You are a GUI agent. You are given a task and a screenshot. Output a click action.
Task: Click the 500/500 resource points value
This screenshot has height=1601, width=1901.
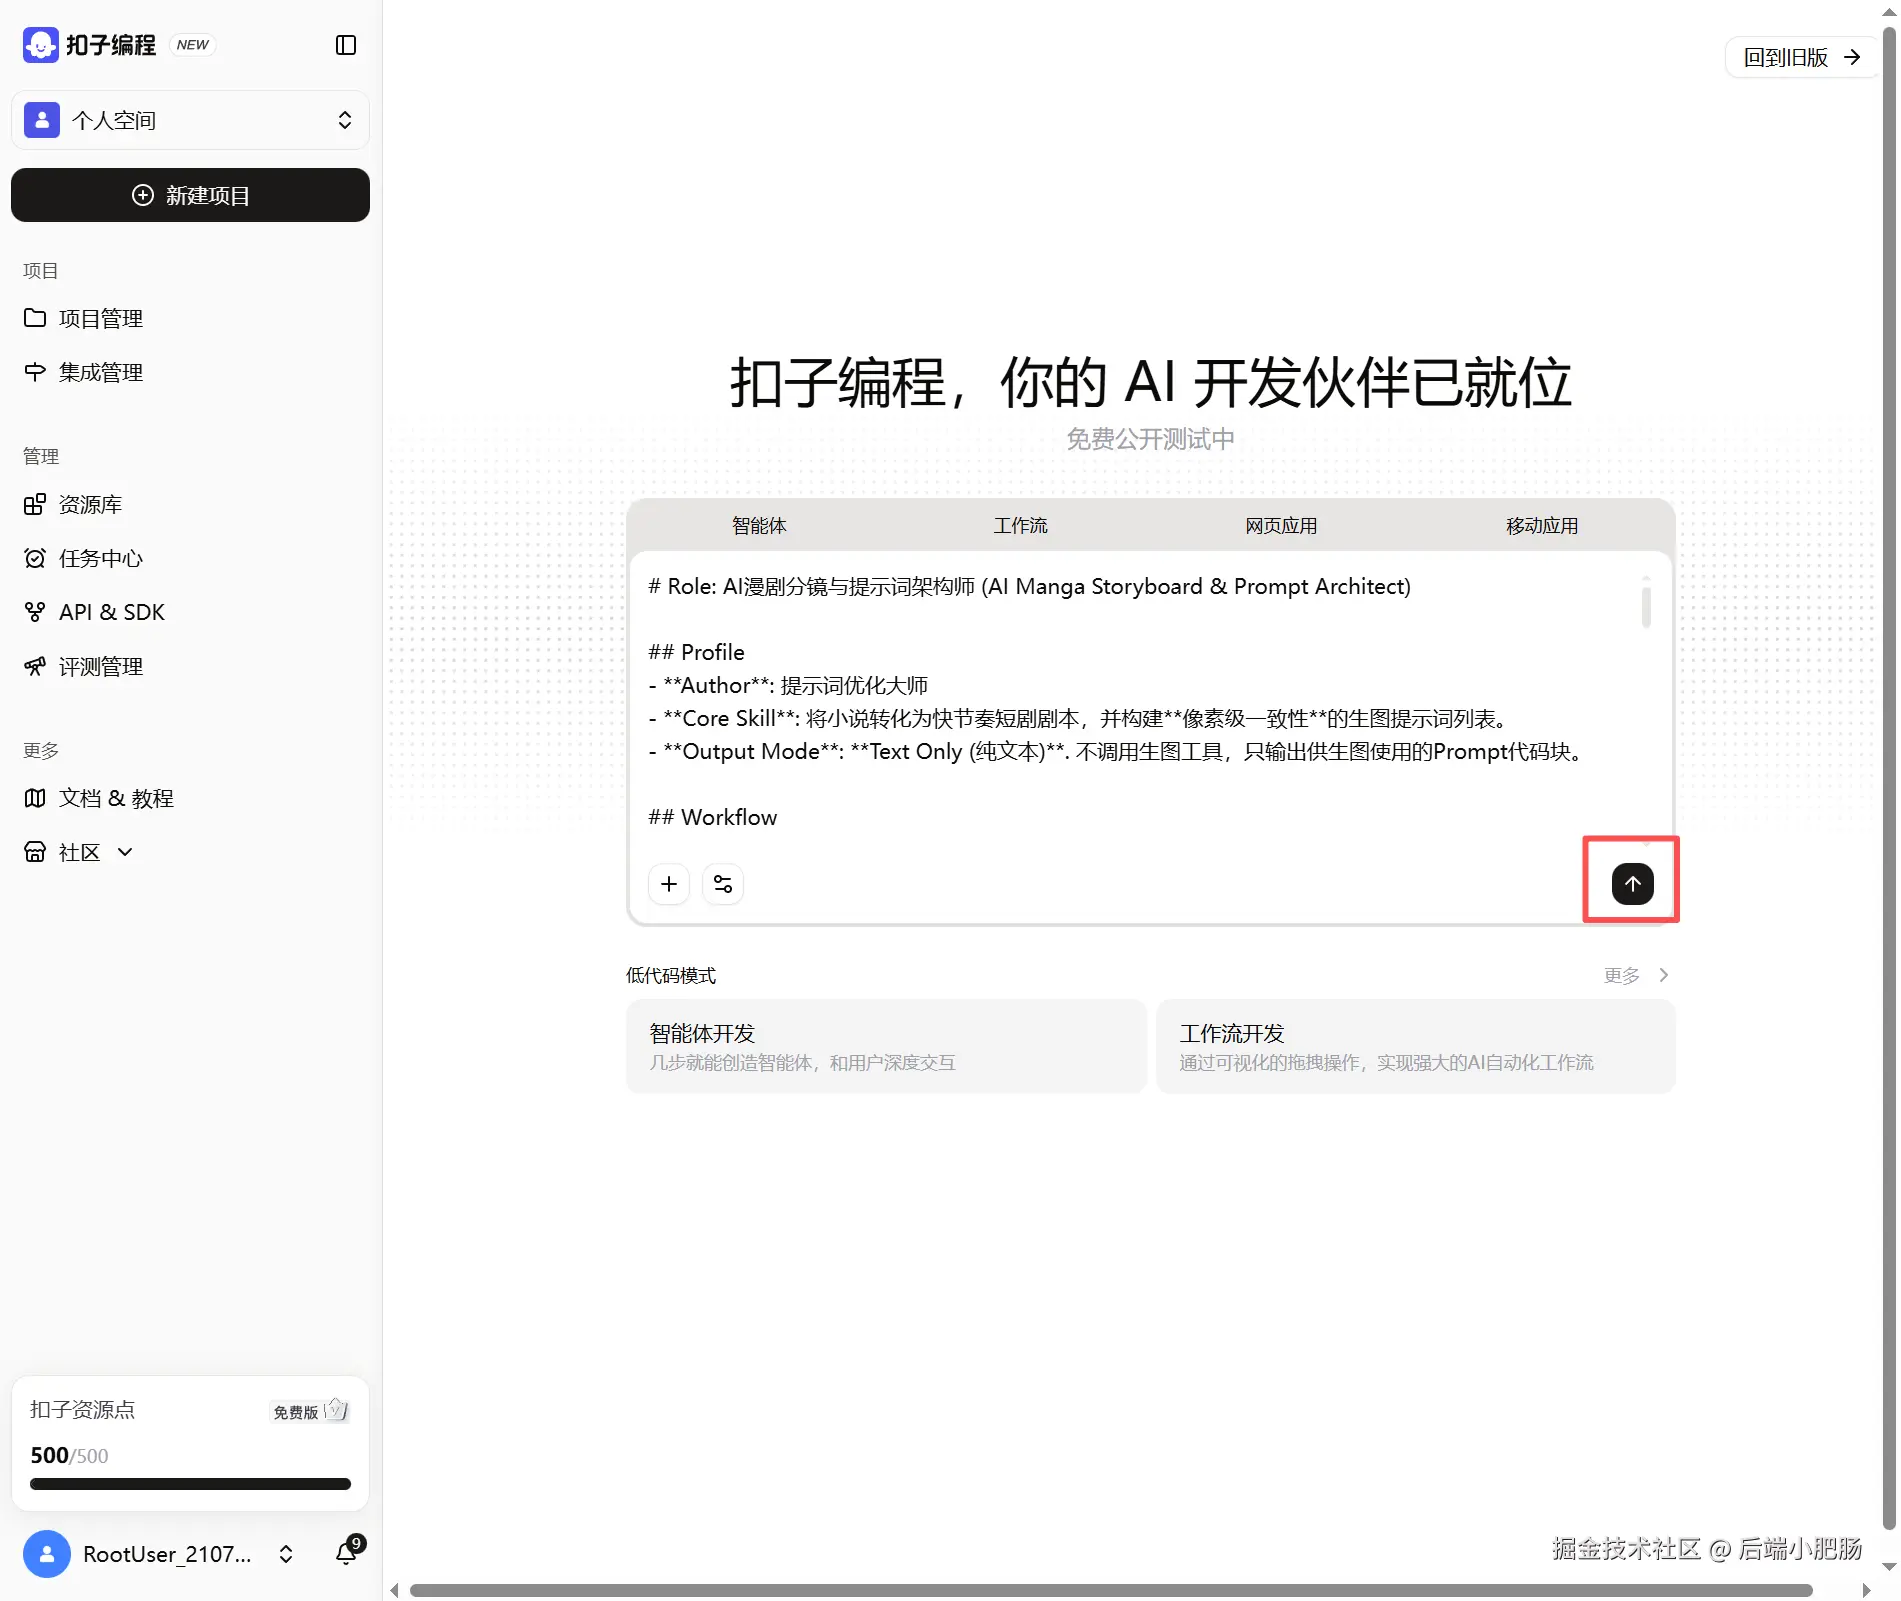(69, 1456)
